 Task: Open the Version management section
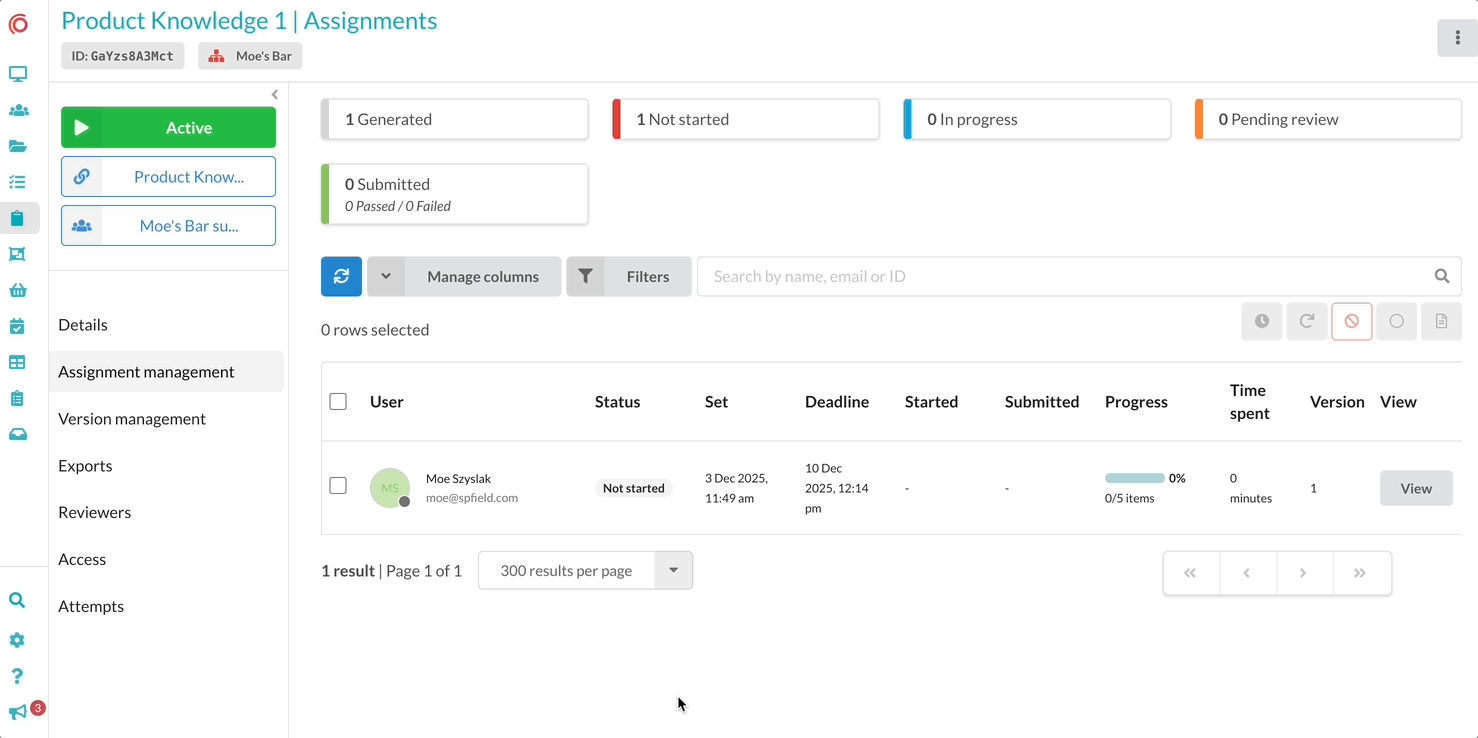[132, 419]
